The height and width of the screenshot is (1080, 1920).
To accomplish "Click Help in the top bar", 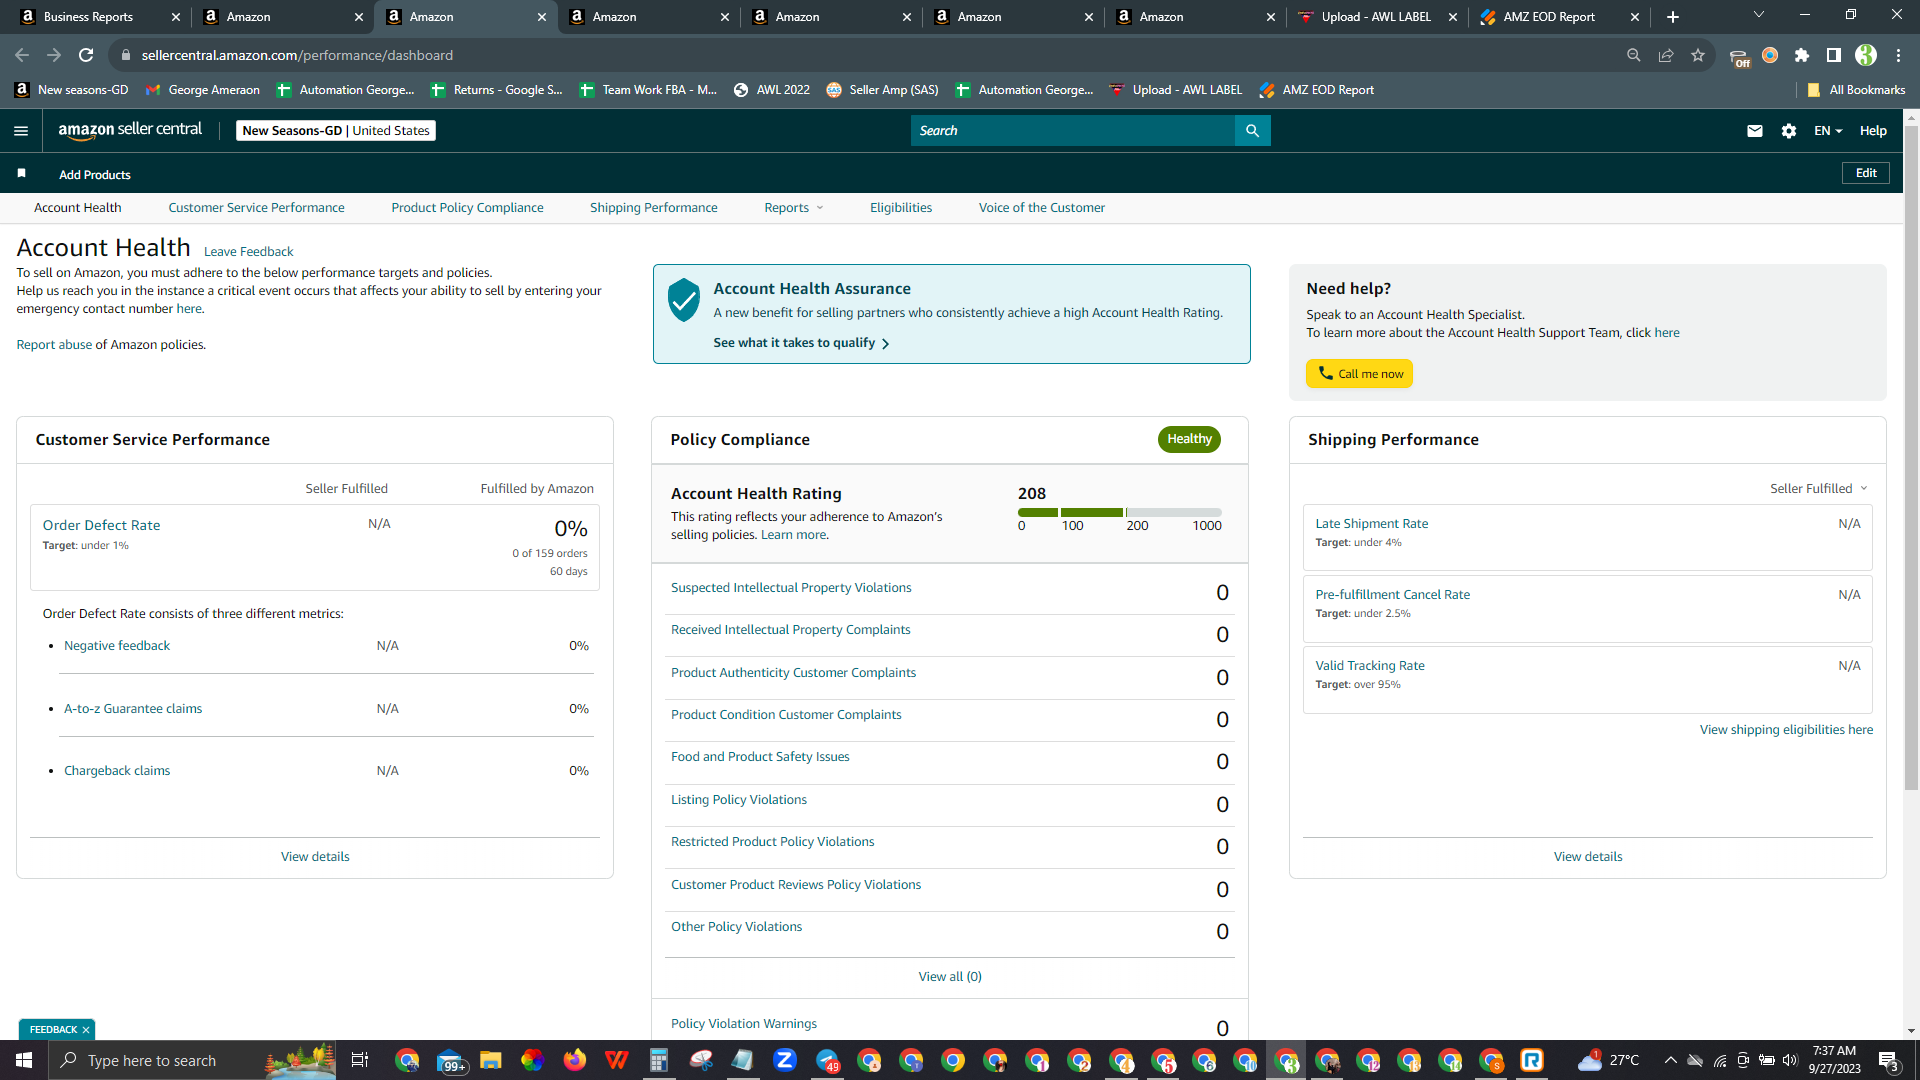I will coord(1873,131).
